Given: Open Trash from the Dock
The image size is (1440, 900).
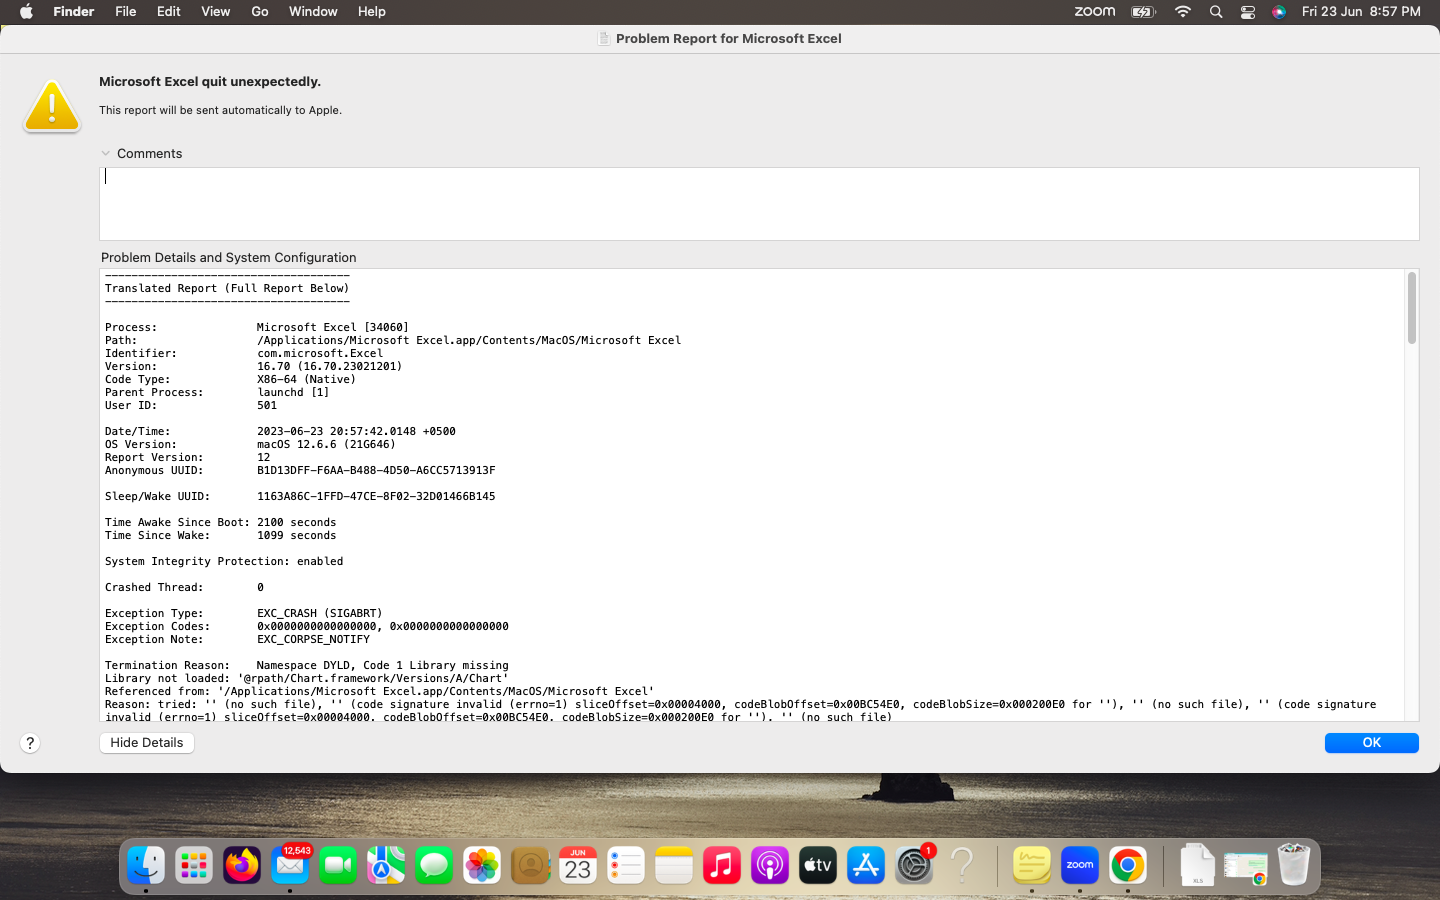Looking at the screenshot, I should point(1294,865).
